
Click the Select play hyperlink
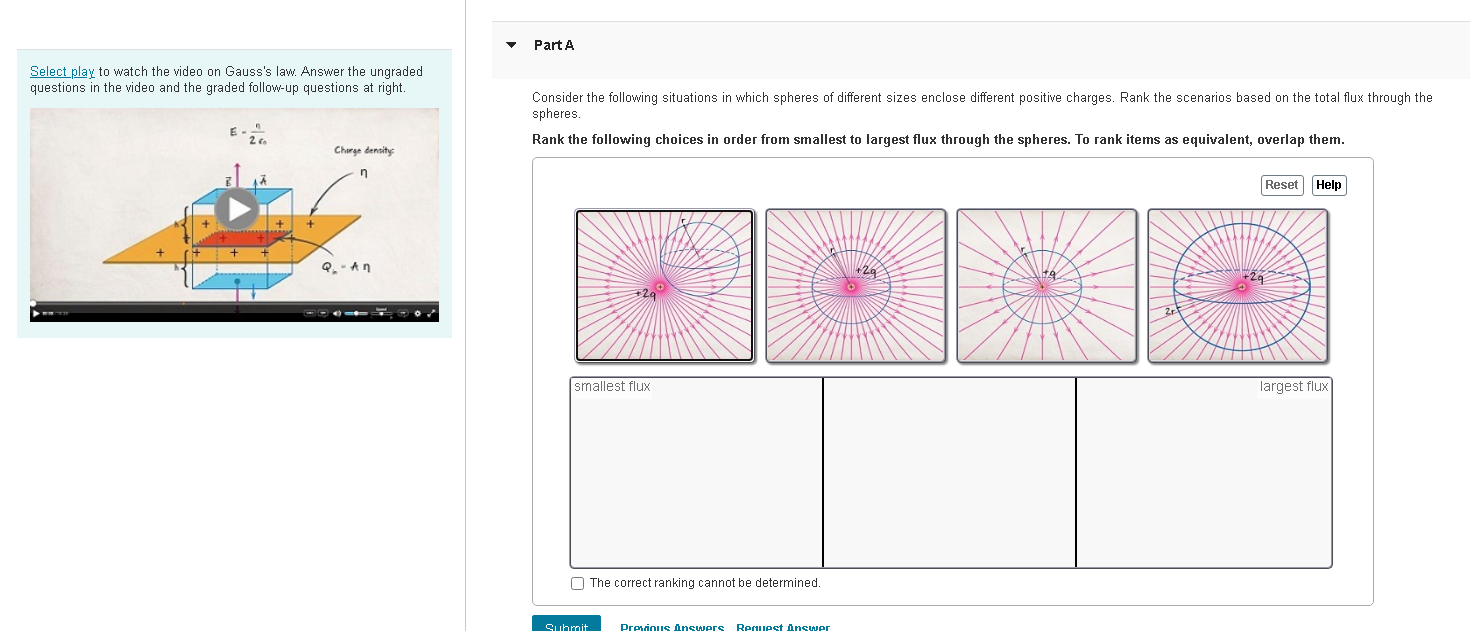tap(62, 71)
